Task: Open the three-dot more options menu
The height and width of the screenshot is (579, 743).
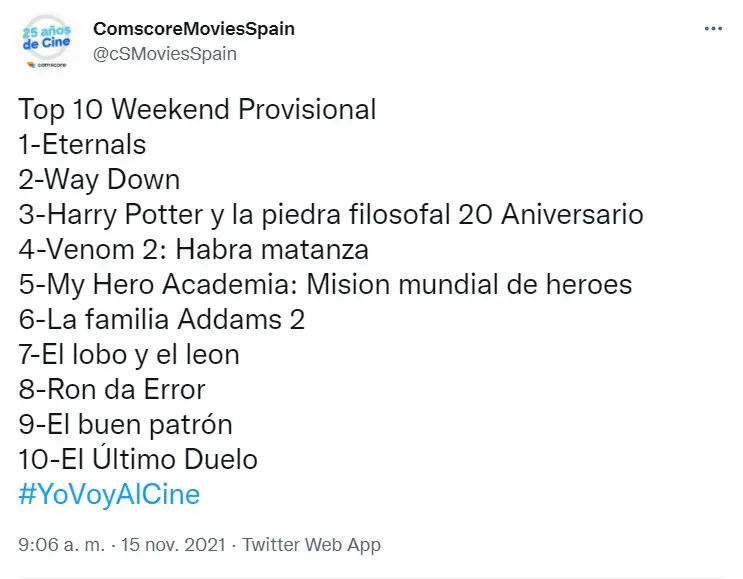Action: pos(713,29)
